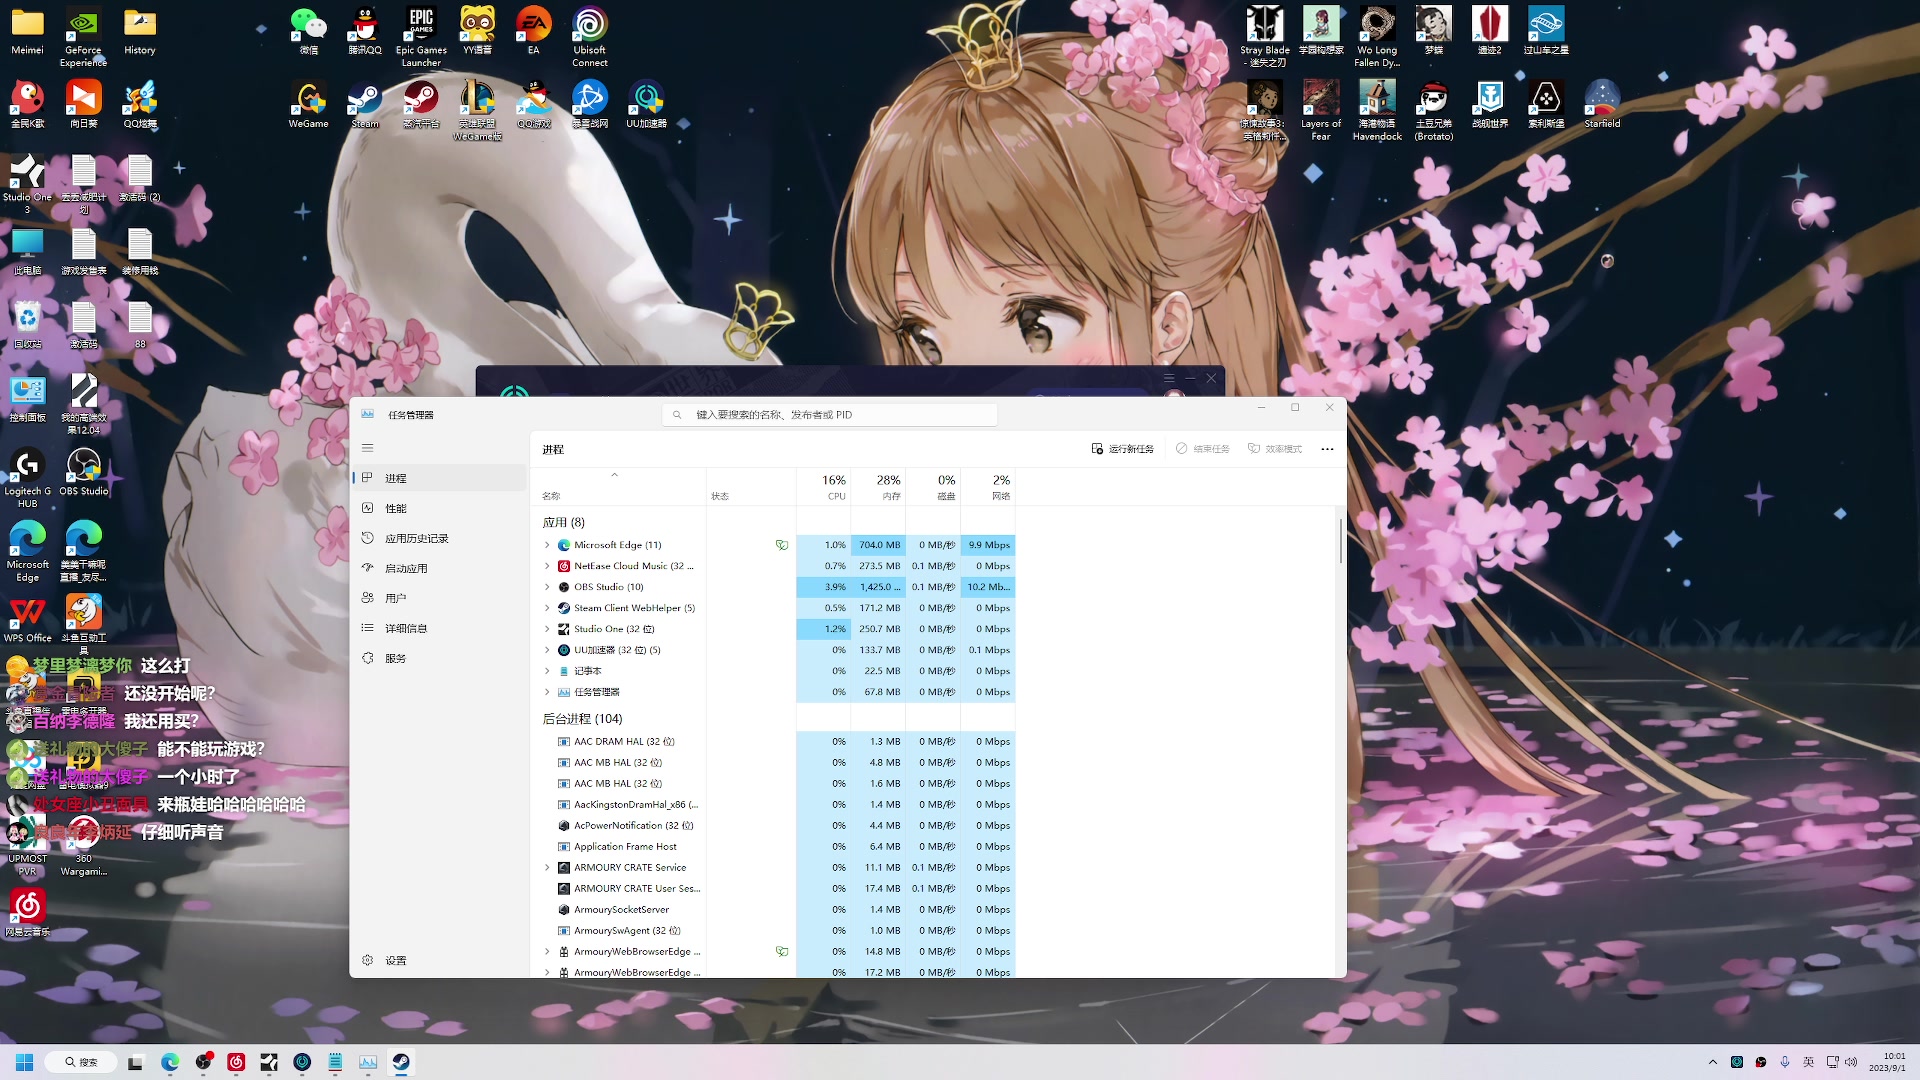Image resolution: width=1920 pixels, height=1080 pixels.
Task: Open the Recycle Bin desktop icon
Action: click(27, 325)
